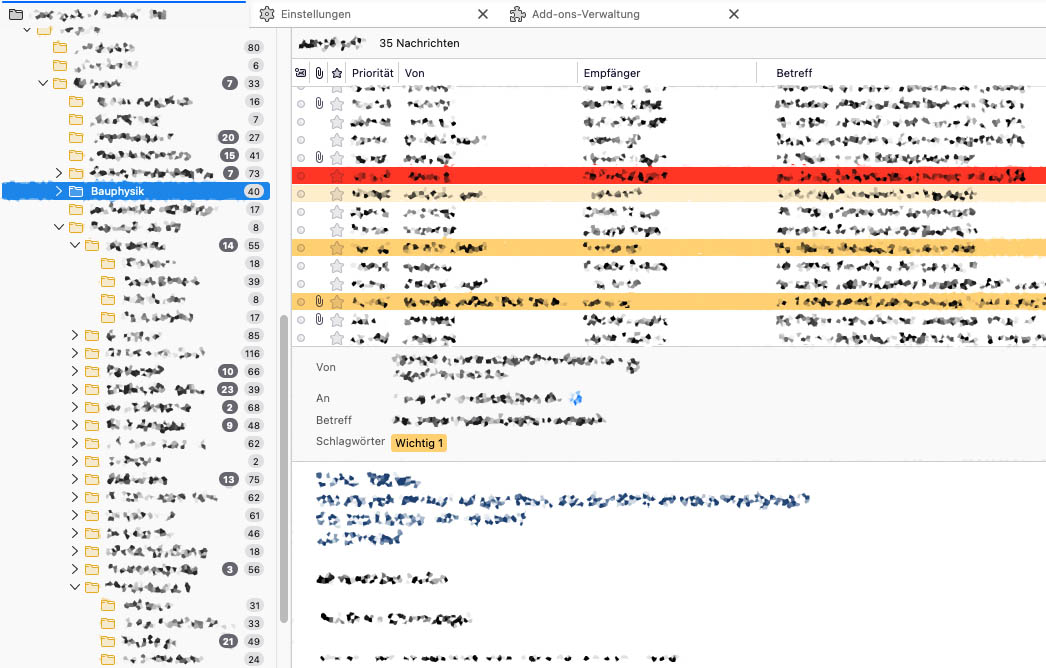
Task: Click the puzzle icon on Add-ons-Verwaltung tab
Action: [x=517, y=14]
